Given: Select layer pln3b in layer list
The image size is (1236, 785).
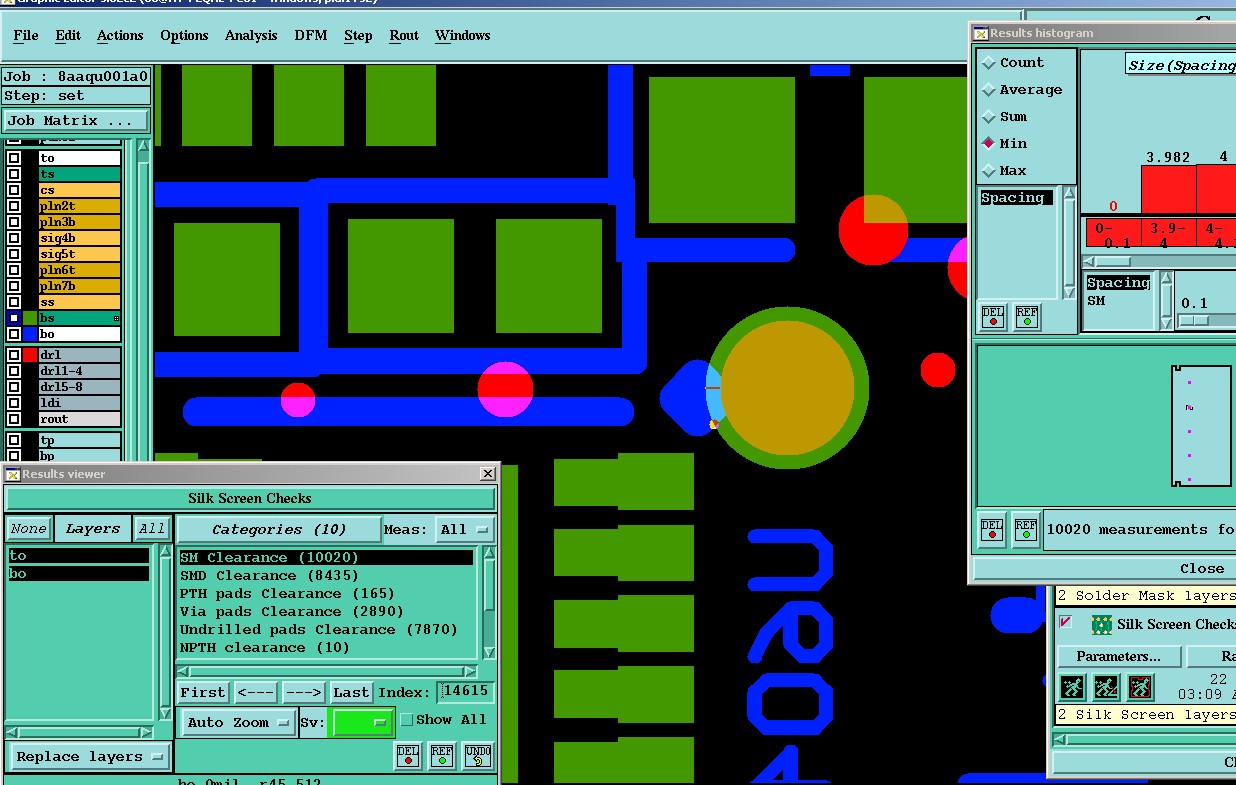Looking at the screenshot, I should tap(80, 222).
